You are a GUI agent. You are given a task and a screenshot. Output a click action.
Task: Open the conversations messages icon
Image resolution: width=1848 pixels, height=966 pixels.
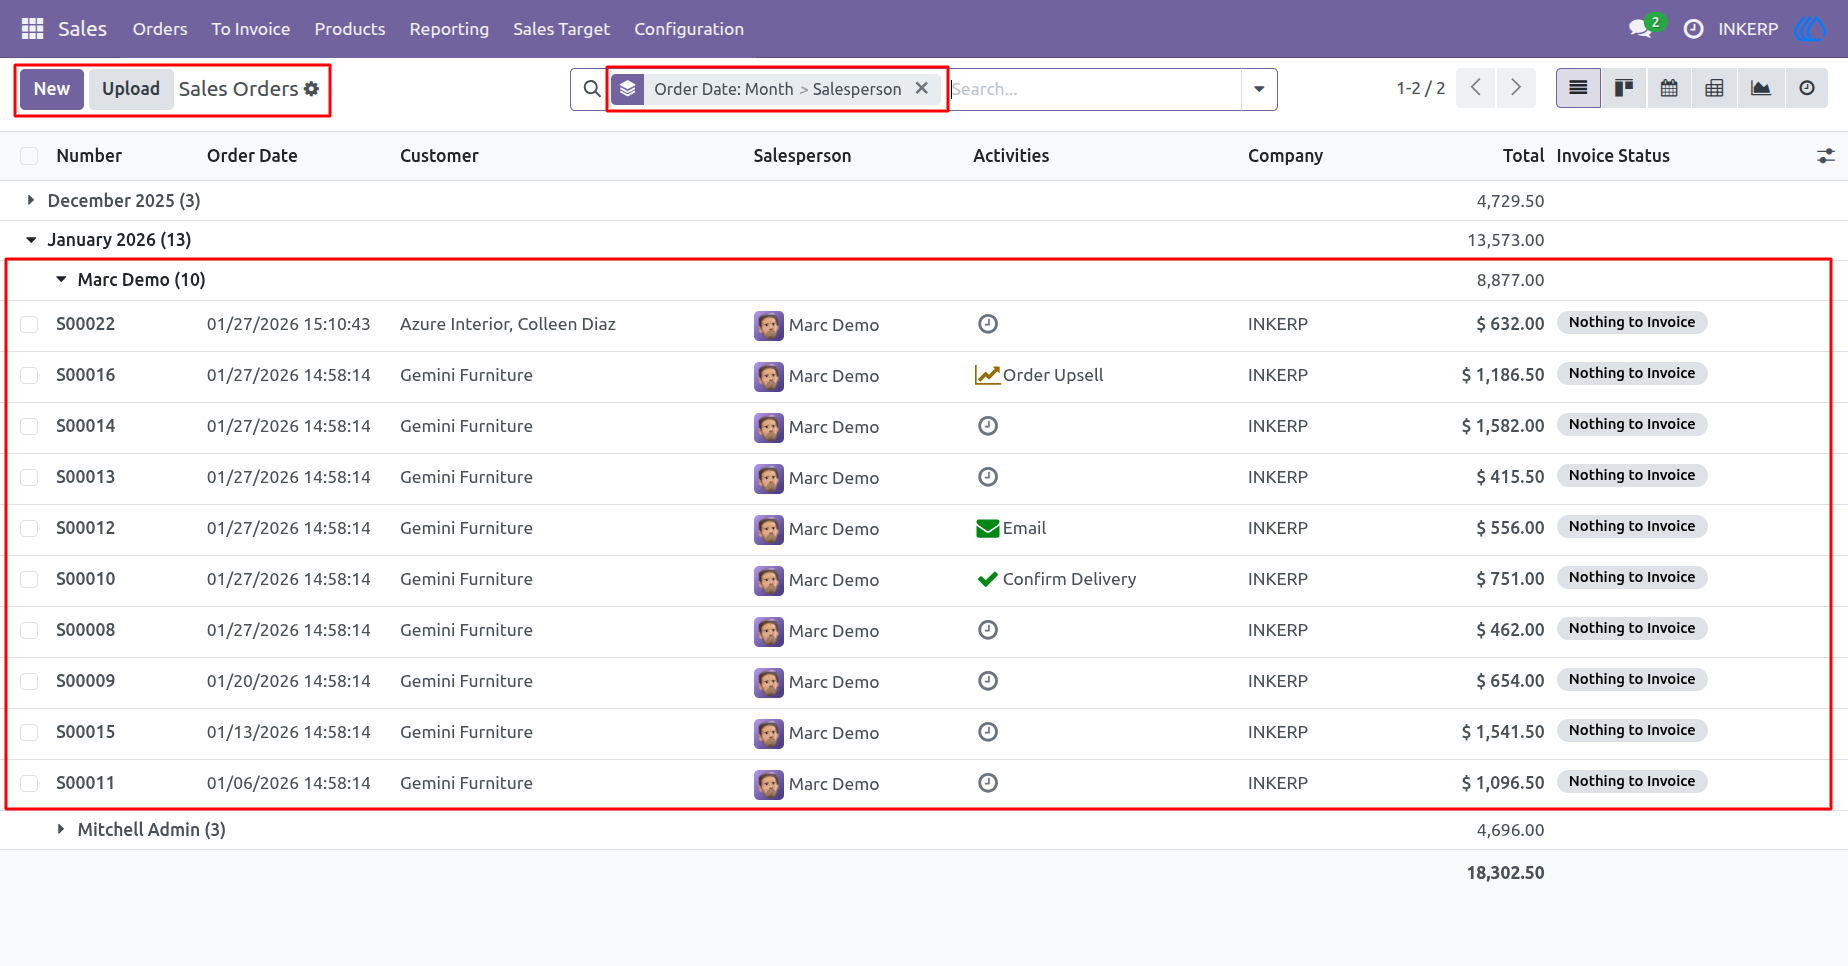1640,29
